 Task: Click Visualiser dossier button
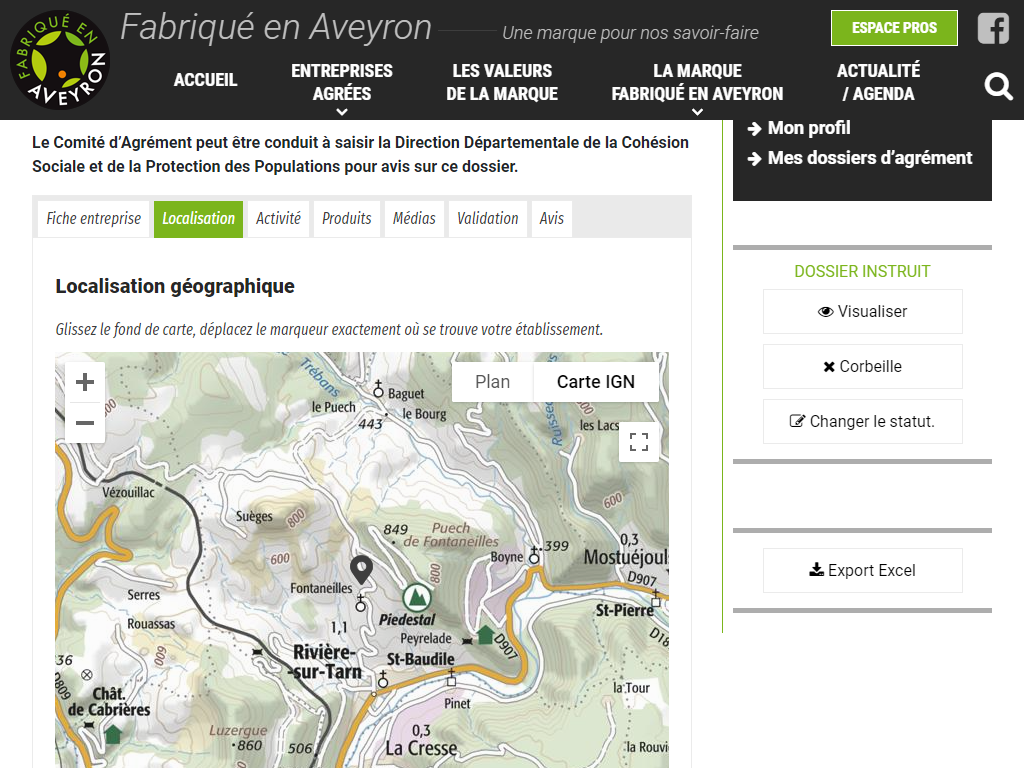coord(863,312)
